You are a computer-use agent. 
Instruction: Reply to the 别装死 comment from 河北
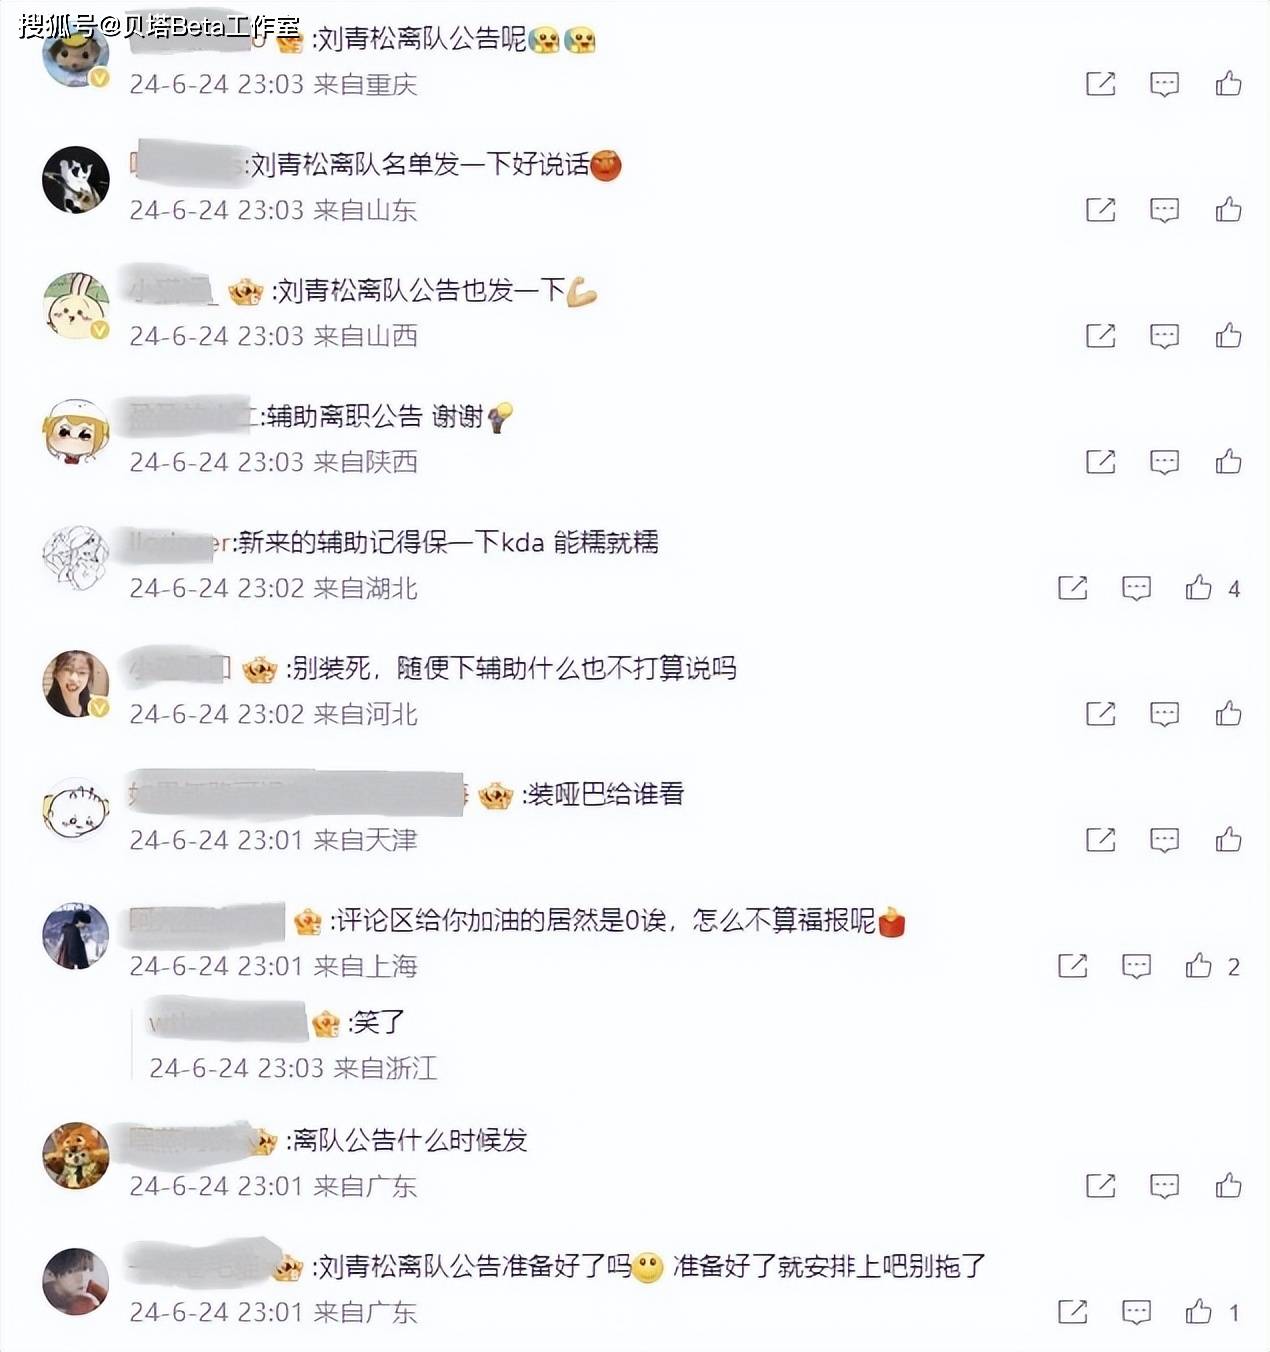coord(1164,714)
